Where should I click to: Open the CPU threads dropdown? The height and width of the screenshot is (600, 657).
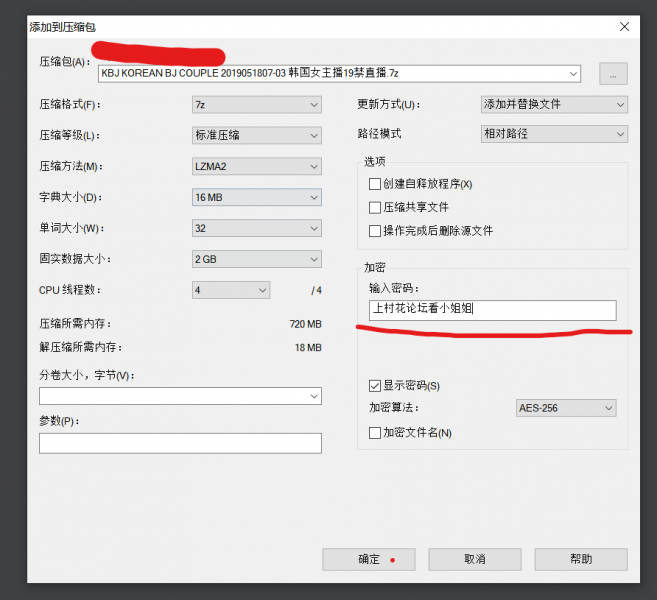click(x=231, y=290)
